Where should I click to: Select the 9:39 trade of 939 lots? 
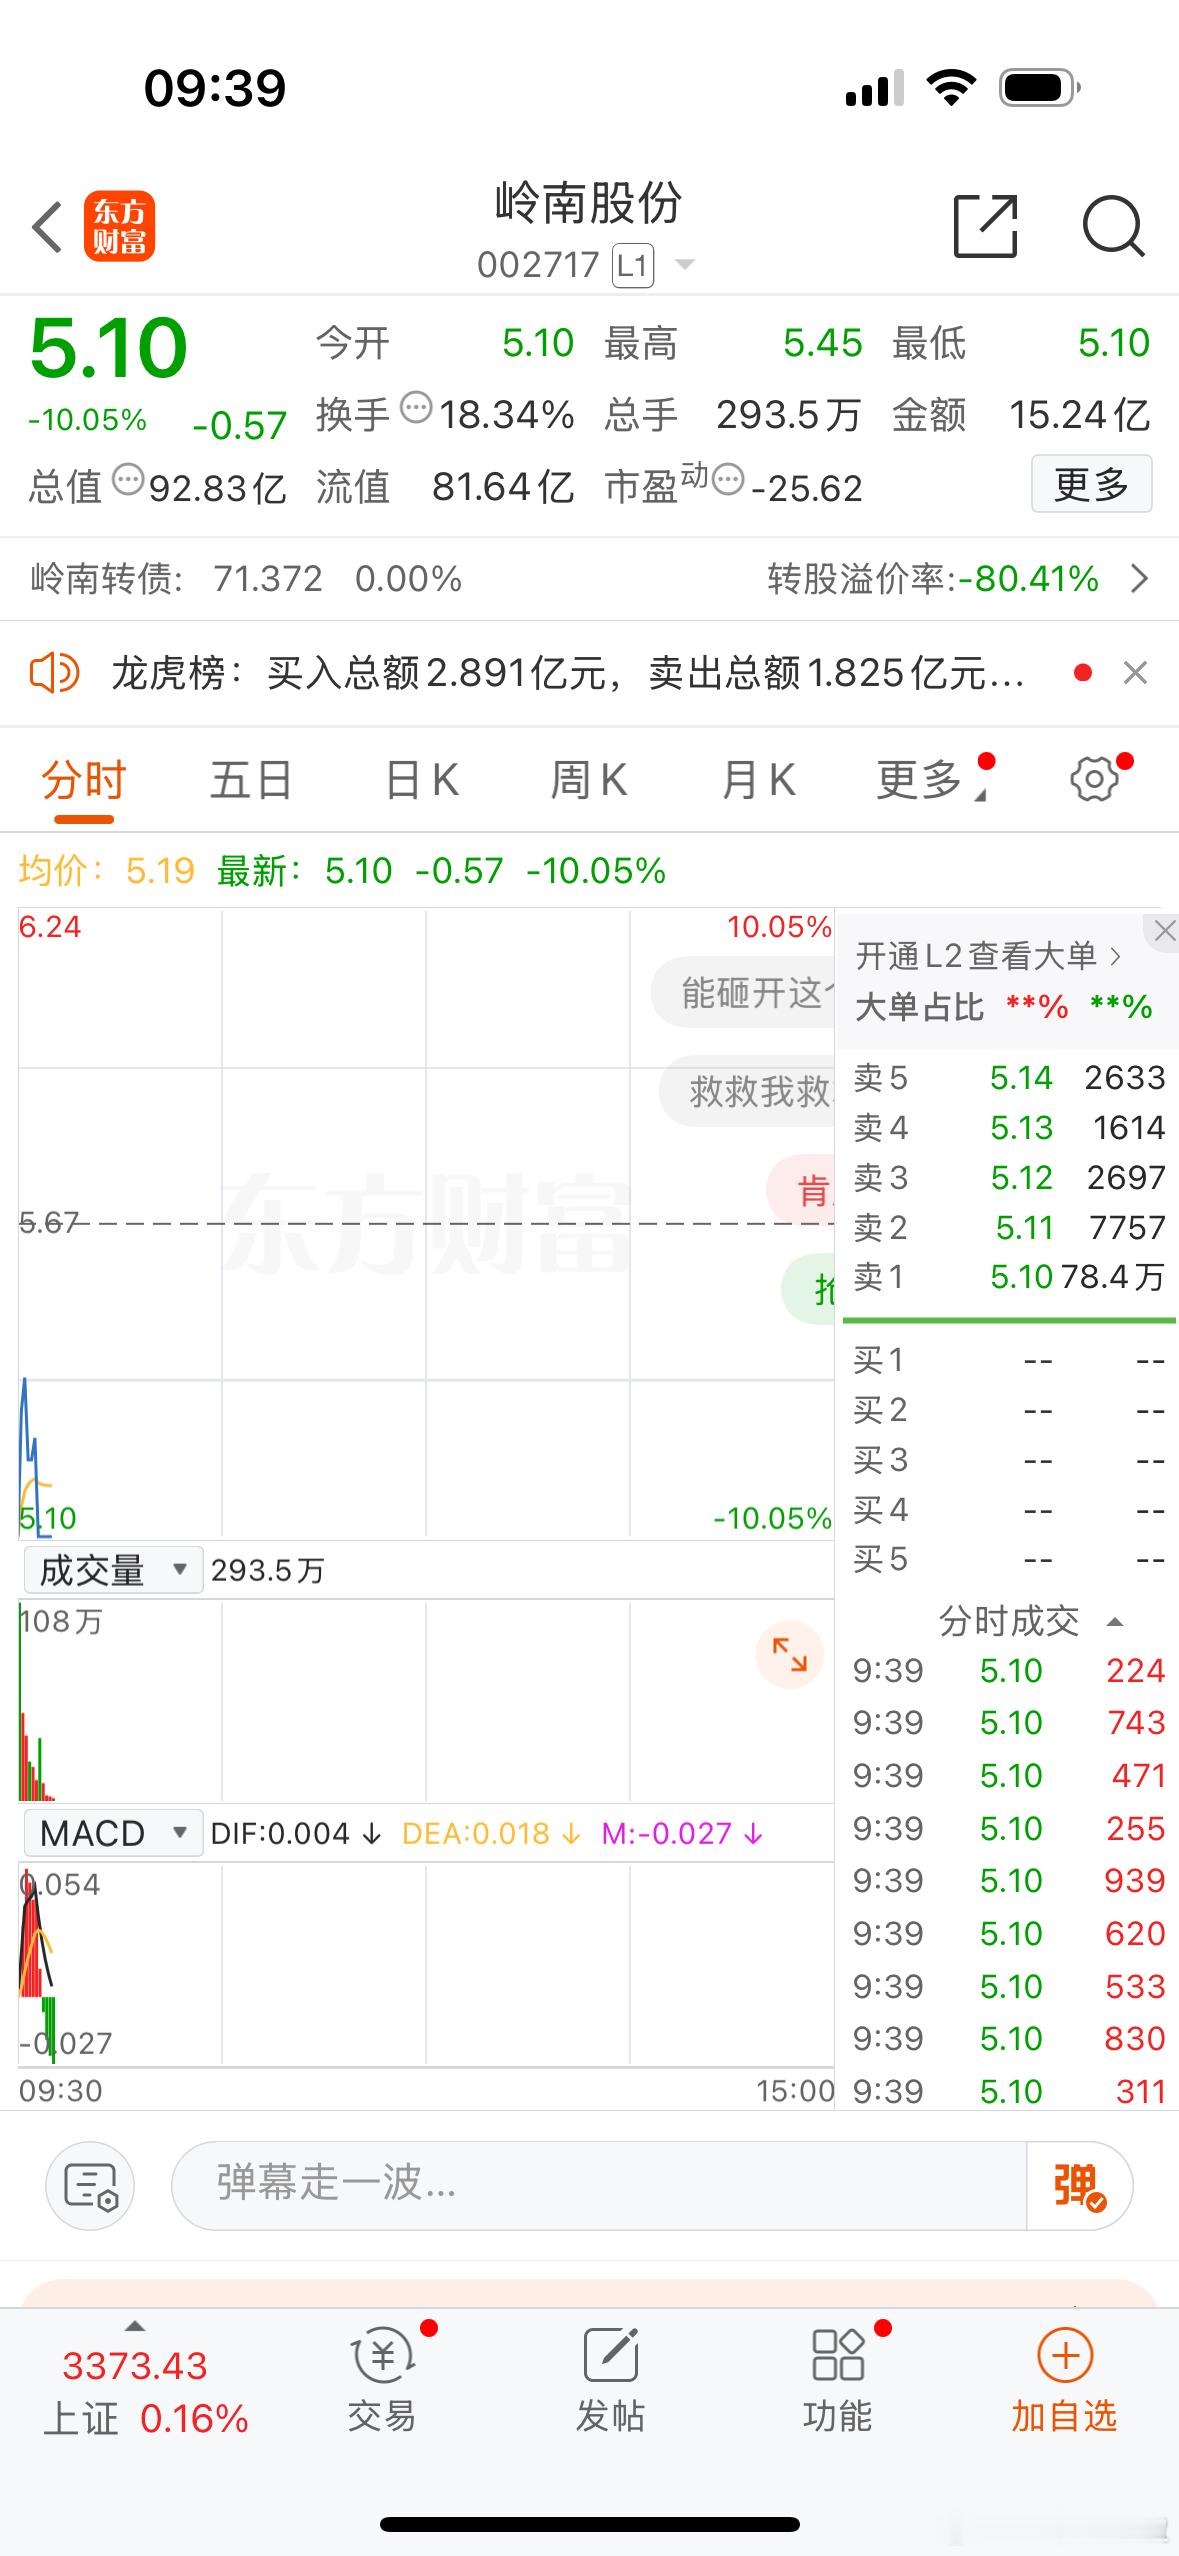pyautogui.click(x=1009, y=1880)
